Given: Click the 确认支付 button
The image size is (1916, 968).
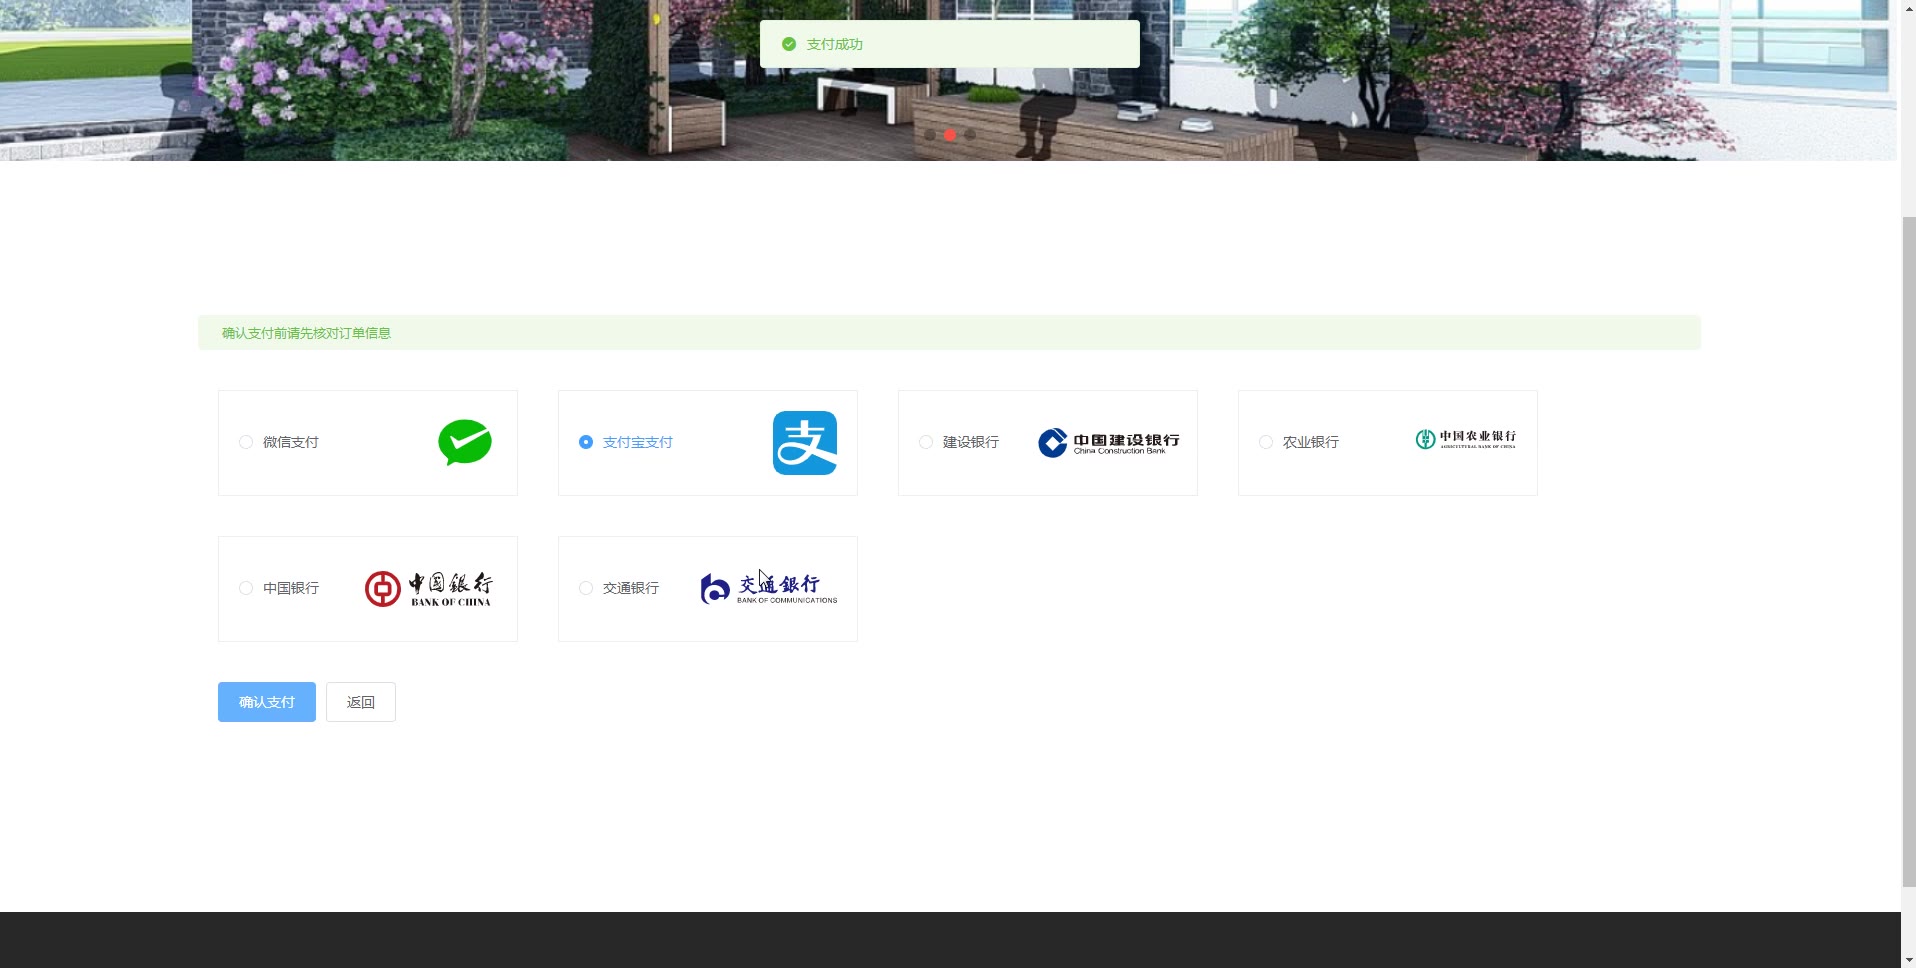Looking at the screenshot, I should [x=267, y=702].
